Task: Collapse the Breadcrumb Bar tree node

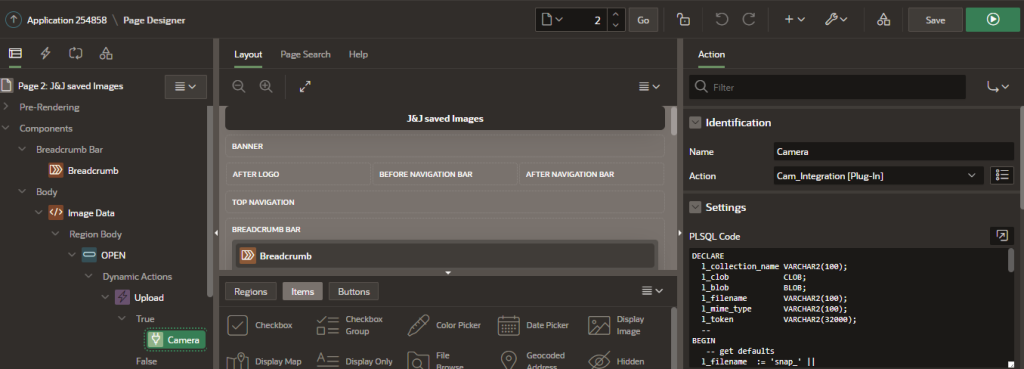Action: click(23, 149)
